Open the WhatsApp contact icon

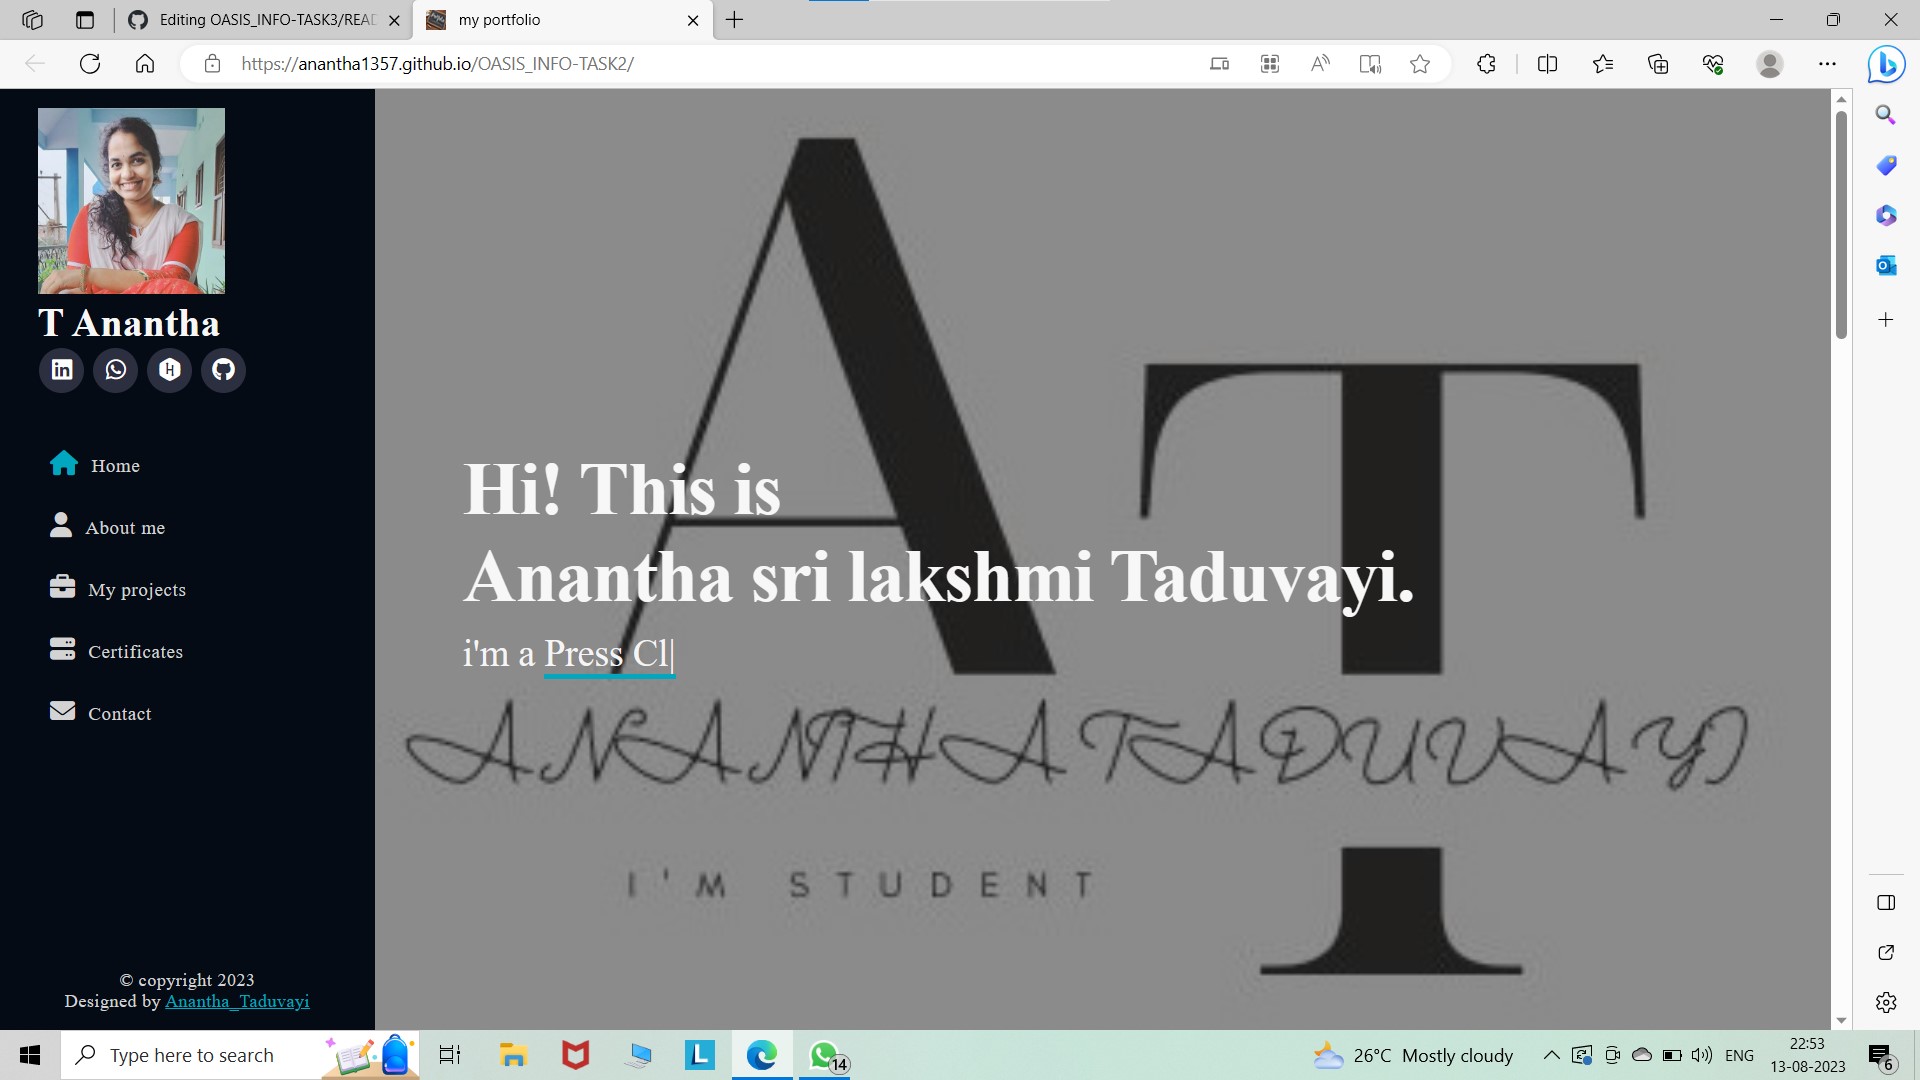pyautogui.click(x=115, y=370)
